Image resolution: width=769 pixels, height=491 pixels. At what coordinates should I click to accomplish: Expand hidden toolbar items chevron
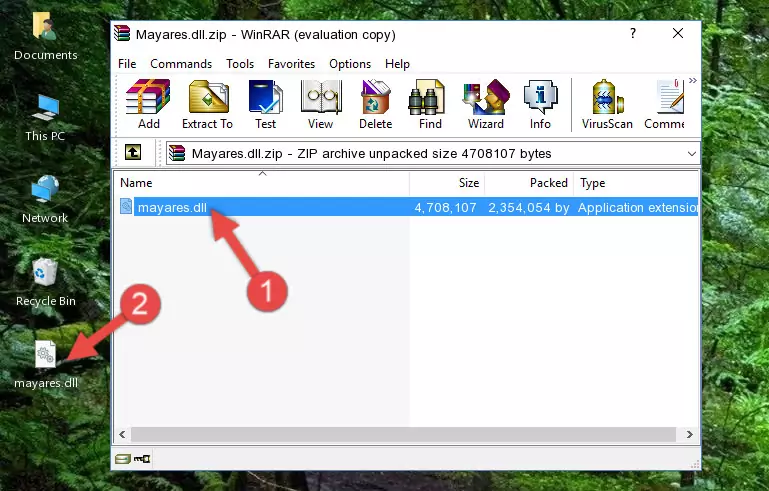point(692,81)
